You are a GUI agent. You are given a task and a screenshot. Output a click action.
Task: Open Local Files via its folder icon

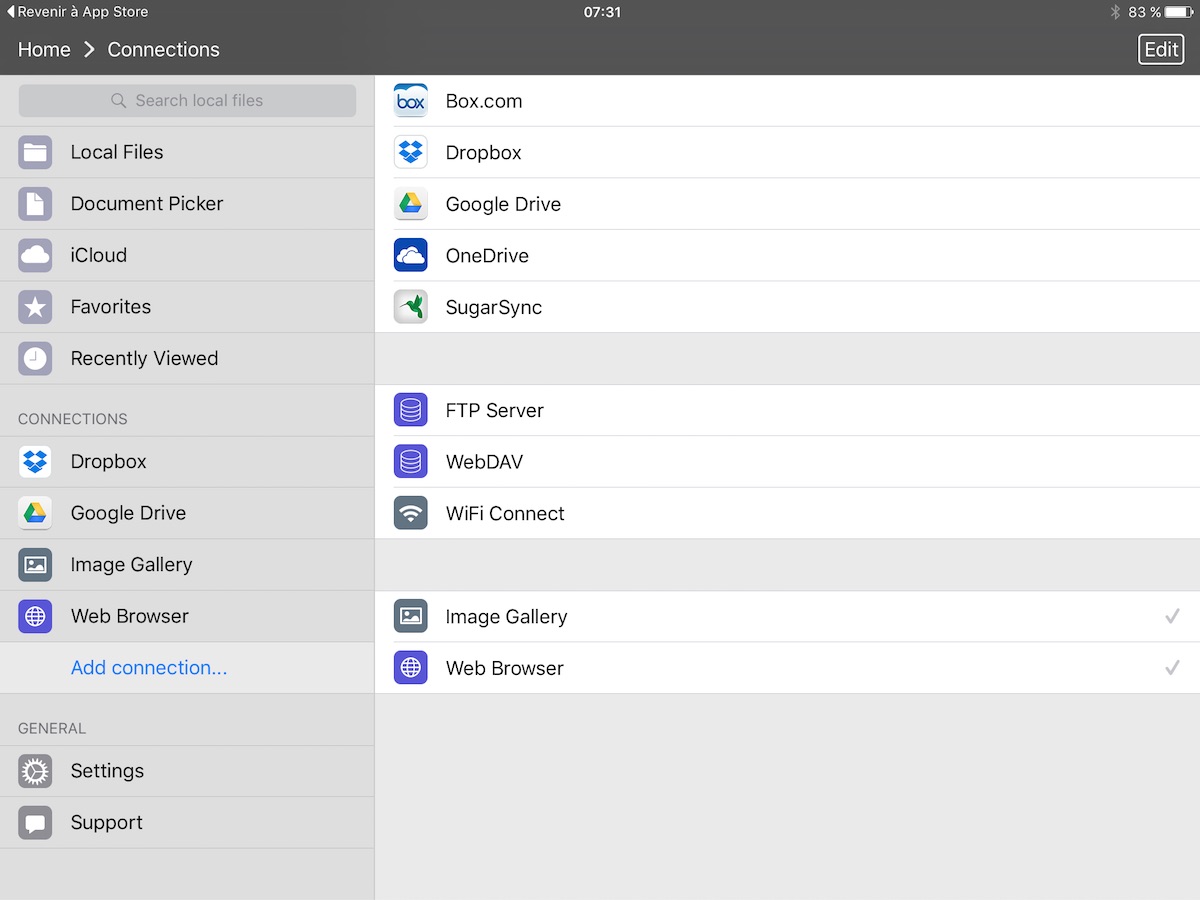coord(35,152)
